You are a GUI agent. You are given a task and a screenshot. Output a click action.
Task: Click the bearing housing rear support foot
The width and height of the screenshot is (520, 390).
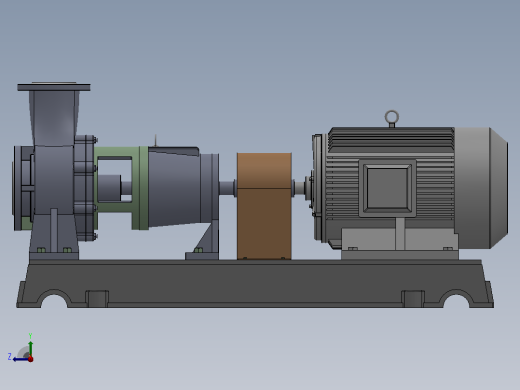203,241
